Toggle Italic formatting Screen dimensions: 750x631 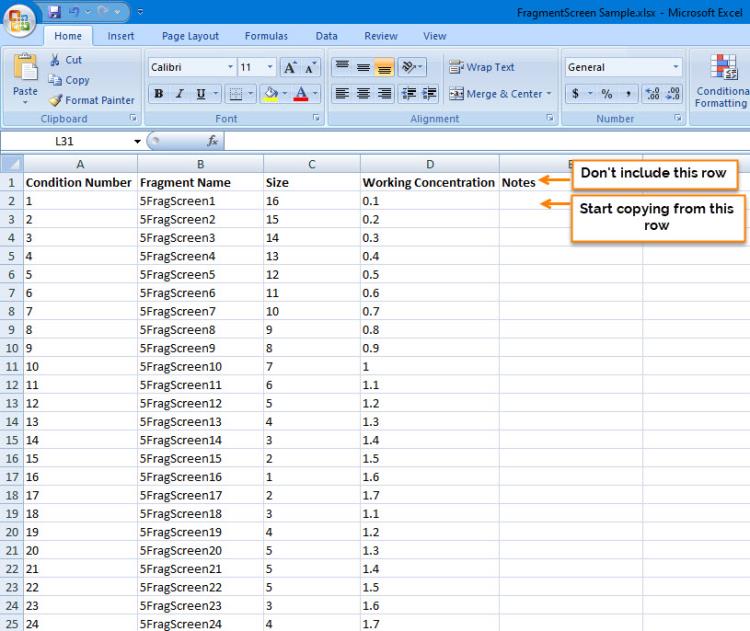coord(180,94)
